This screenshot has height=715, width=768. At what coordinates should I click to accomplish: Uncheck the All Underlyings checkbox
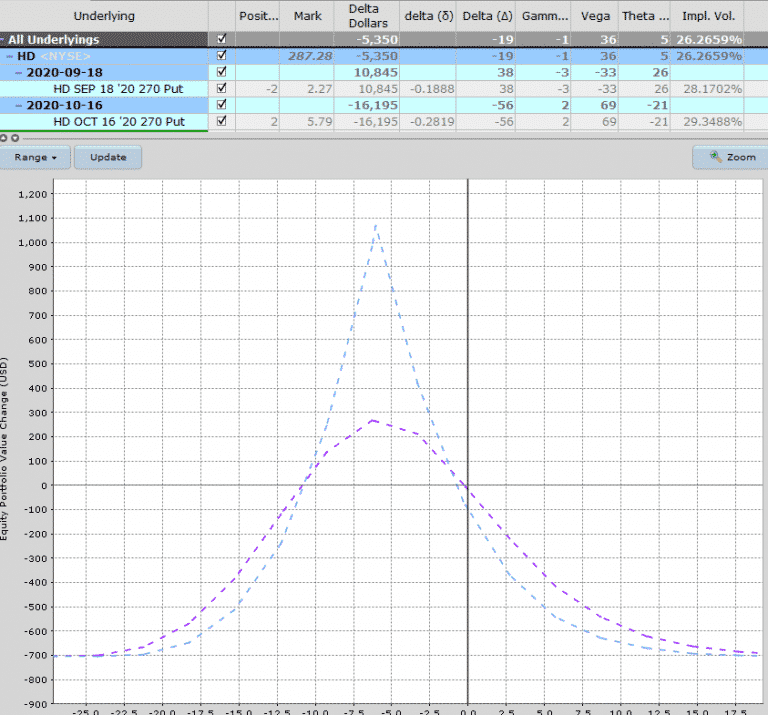click(x=221, y=39)
